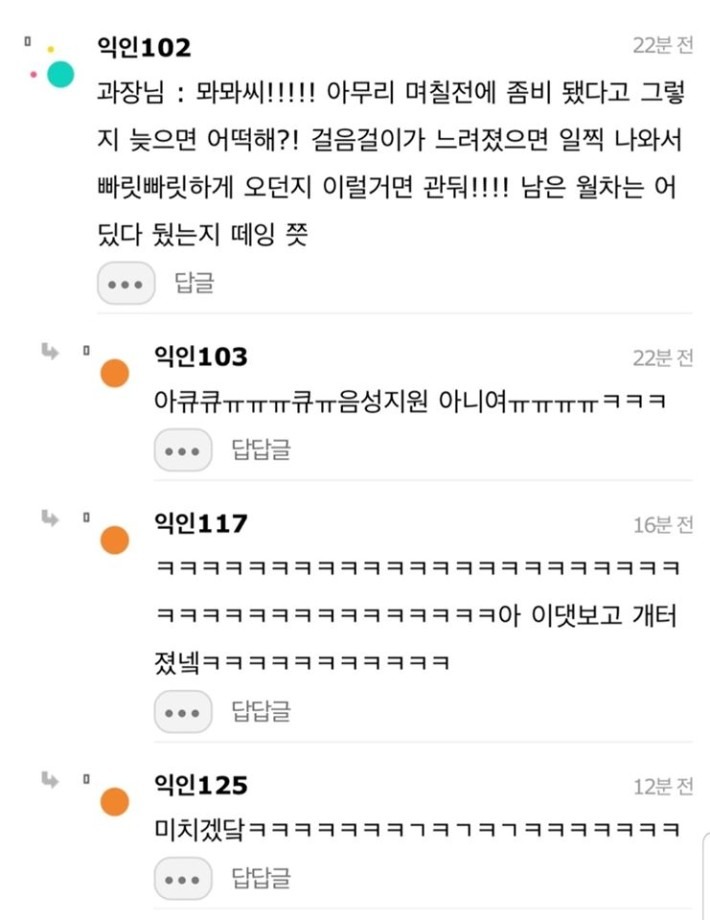Image resolution: width=710 pixels, height=920 pixels.
Task: Click the reply arrow icon beside 익인103
Action: point(50,351)
